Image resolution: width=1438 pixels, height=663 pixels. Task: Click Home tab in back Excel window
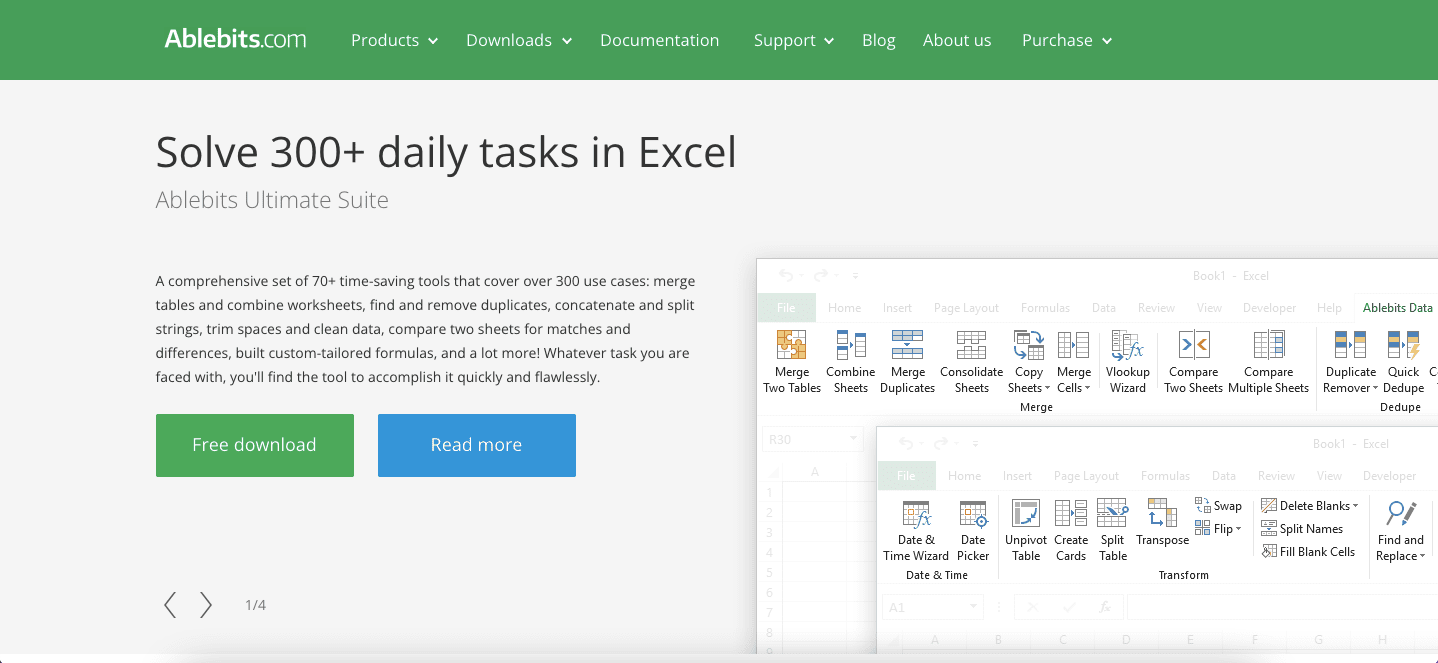[844, 308]
